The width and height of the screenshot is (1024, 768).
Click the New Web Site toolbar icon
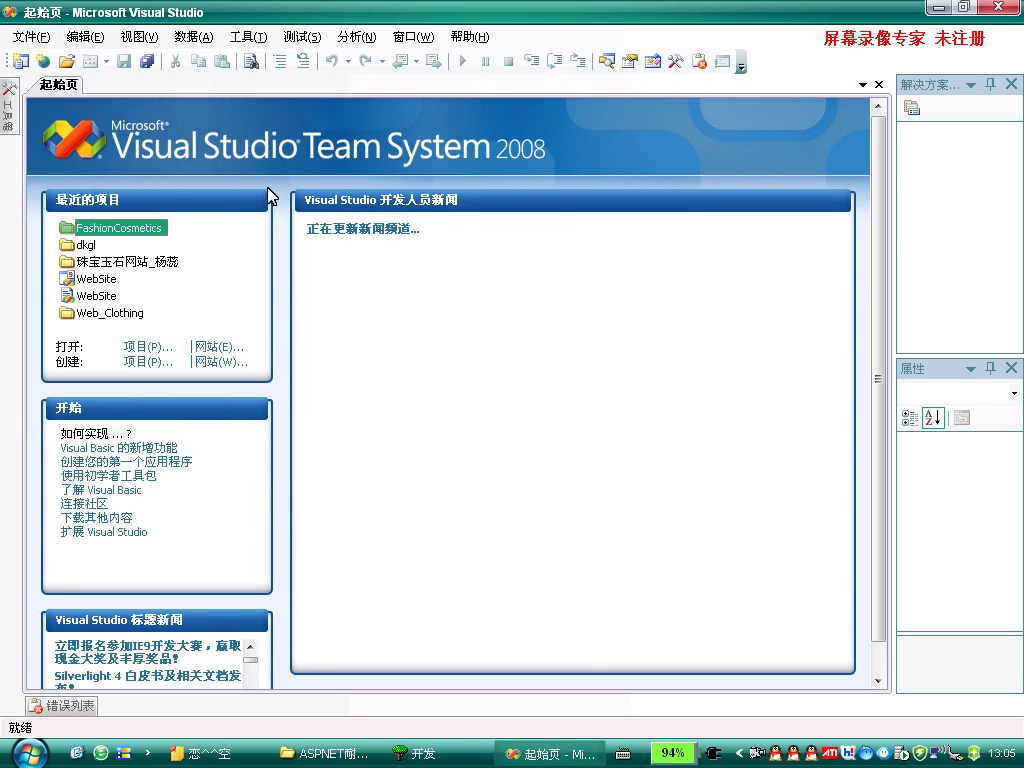click(x=44, y=61)
